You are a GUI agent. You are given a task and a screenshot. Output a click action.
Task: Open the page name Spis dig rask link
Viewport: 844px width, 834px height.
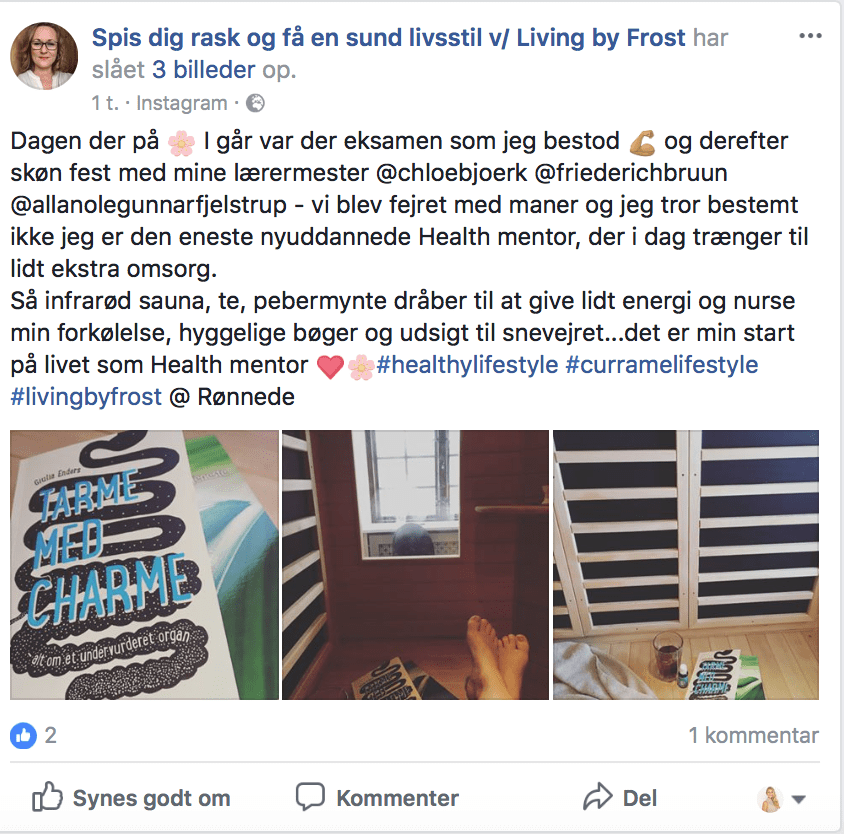click(x=389, y=38)
